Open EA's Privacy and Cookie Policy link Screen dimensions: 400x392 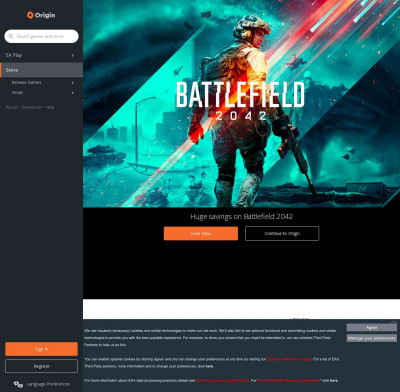pos(222,380)
